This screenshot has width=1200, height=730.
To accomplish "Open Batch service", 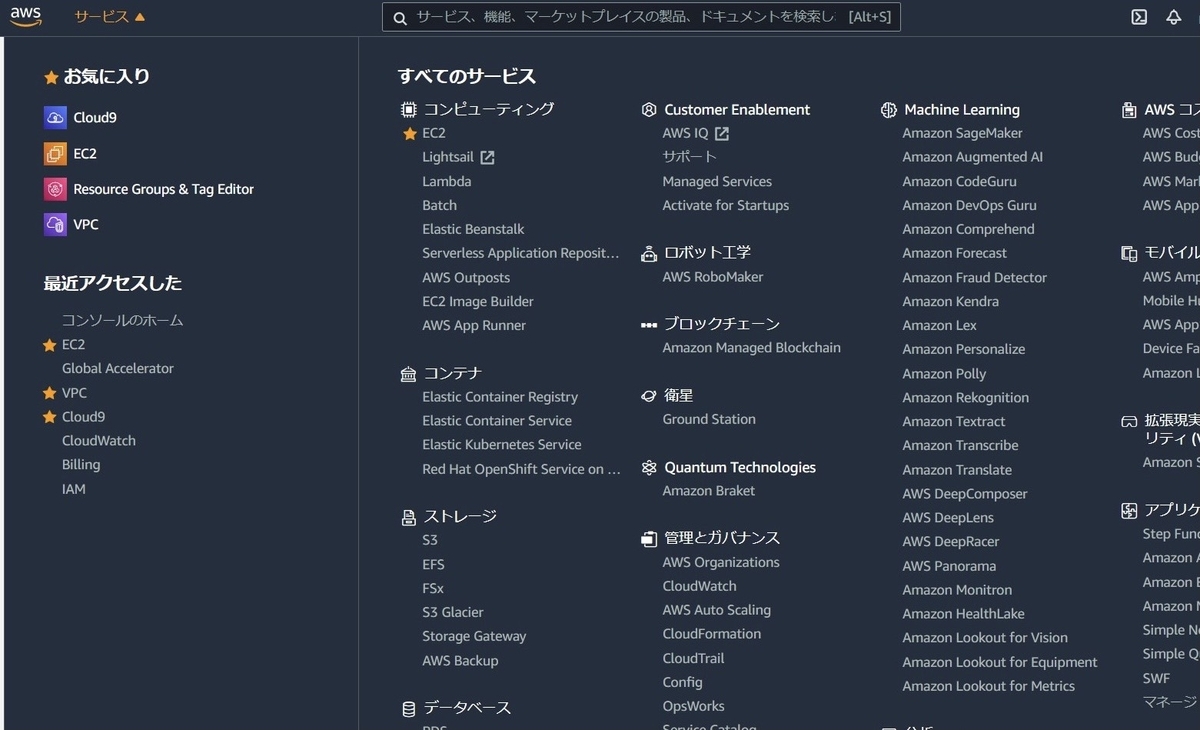I will point(439,205).
